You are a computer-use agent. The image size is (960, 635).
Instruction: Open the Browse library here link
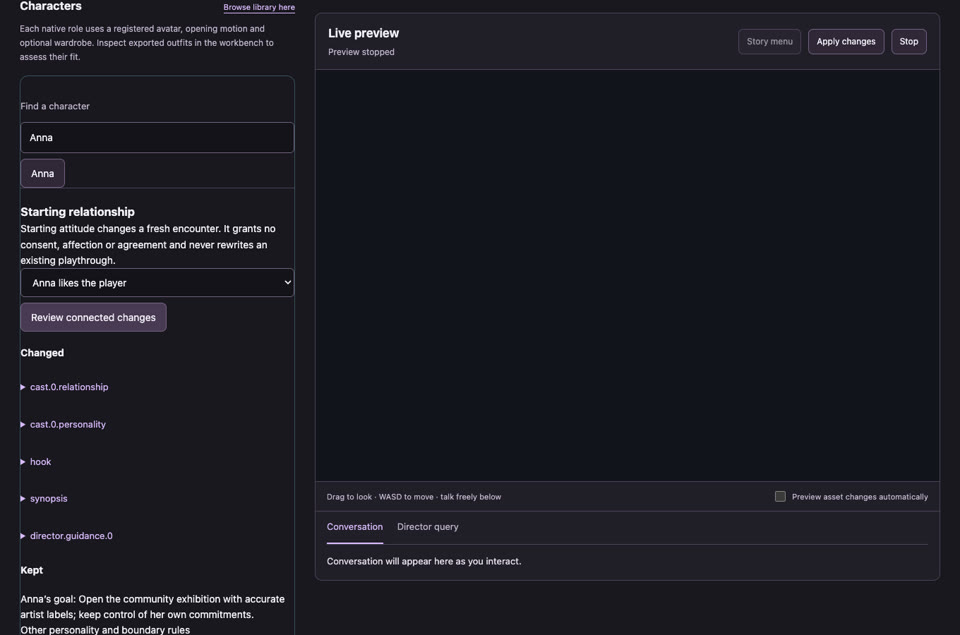point(259,7)
